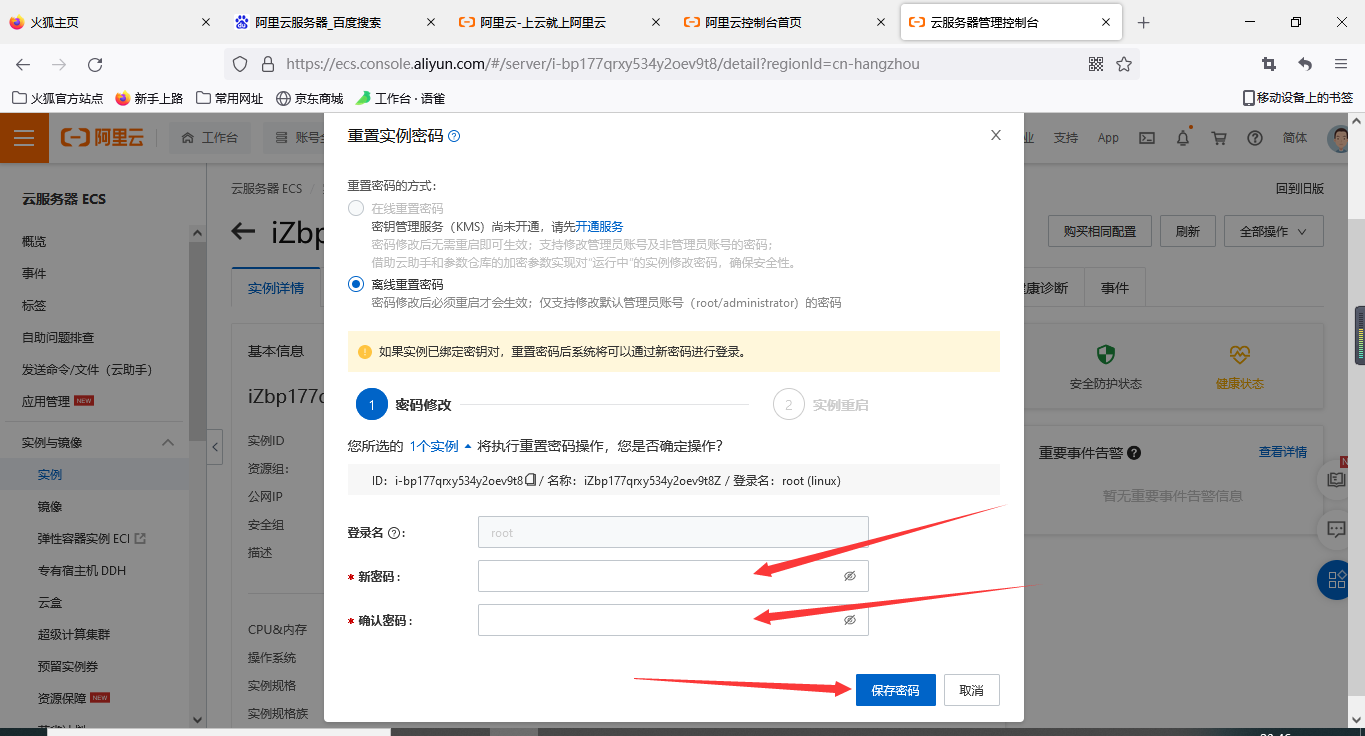Switch to the 阿里云-上云就上阿里云 tab
The image size is (1365, 736).
[x=560, y=22]
